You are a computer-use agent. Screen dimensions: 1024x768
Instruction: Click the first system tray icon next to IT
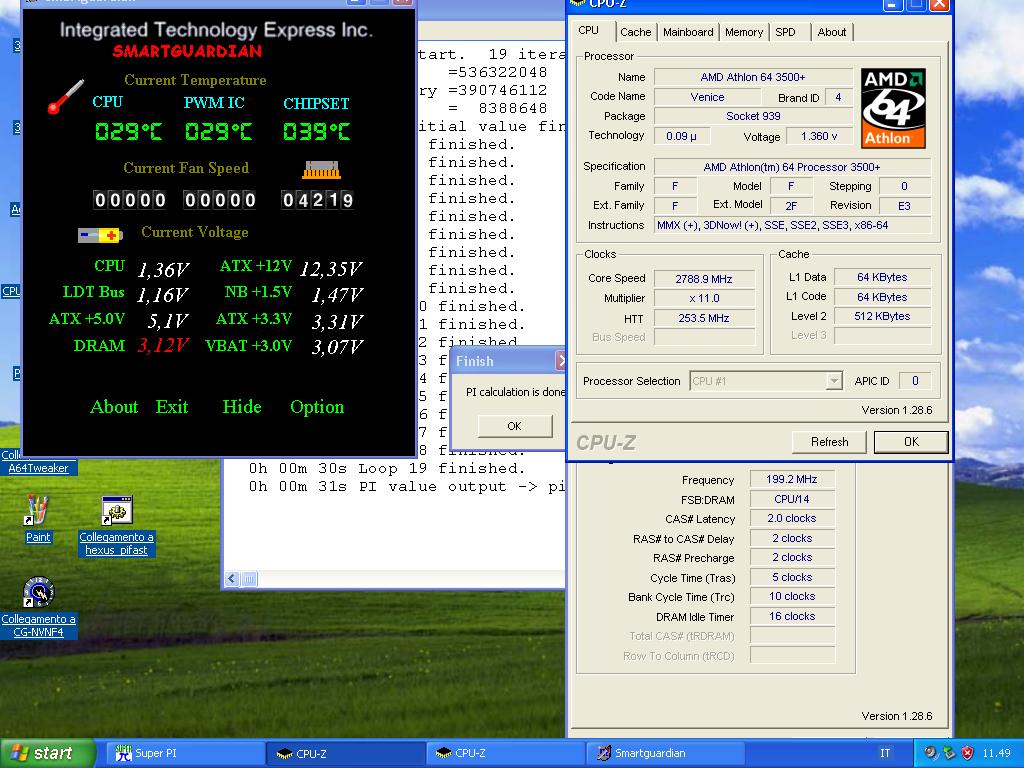click(930, 753)
